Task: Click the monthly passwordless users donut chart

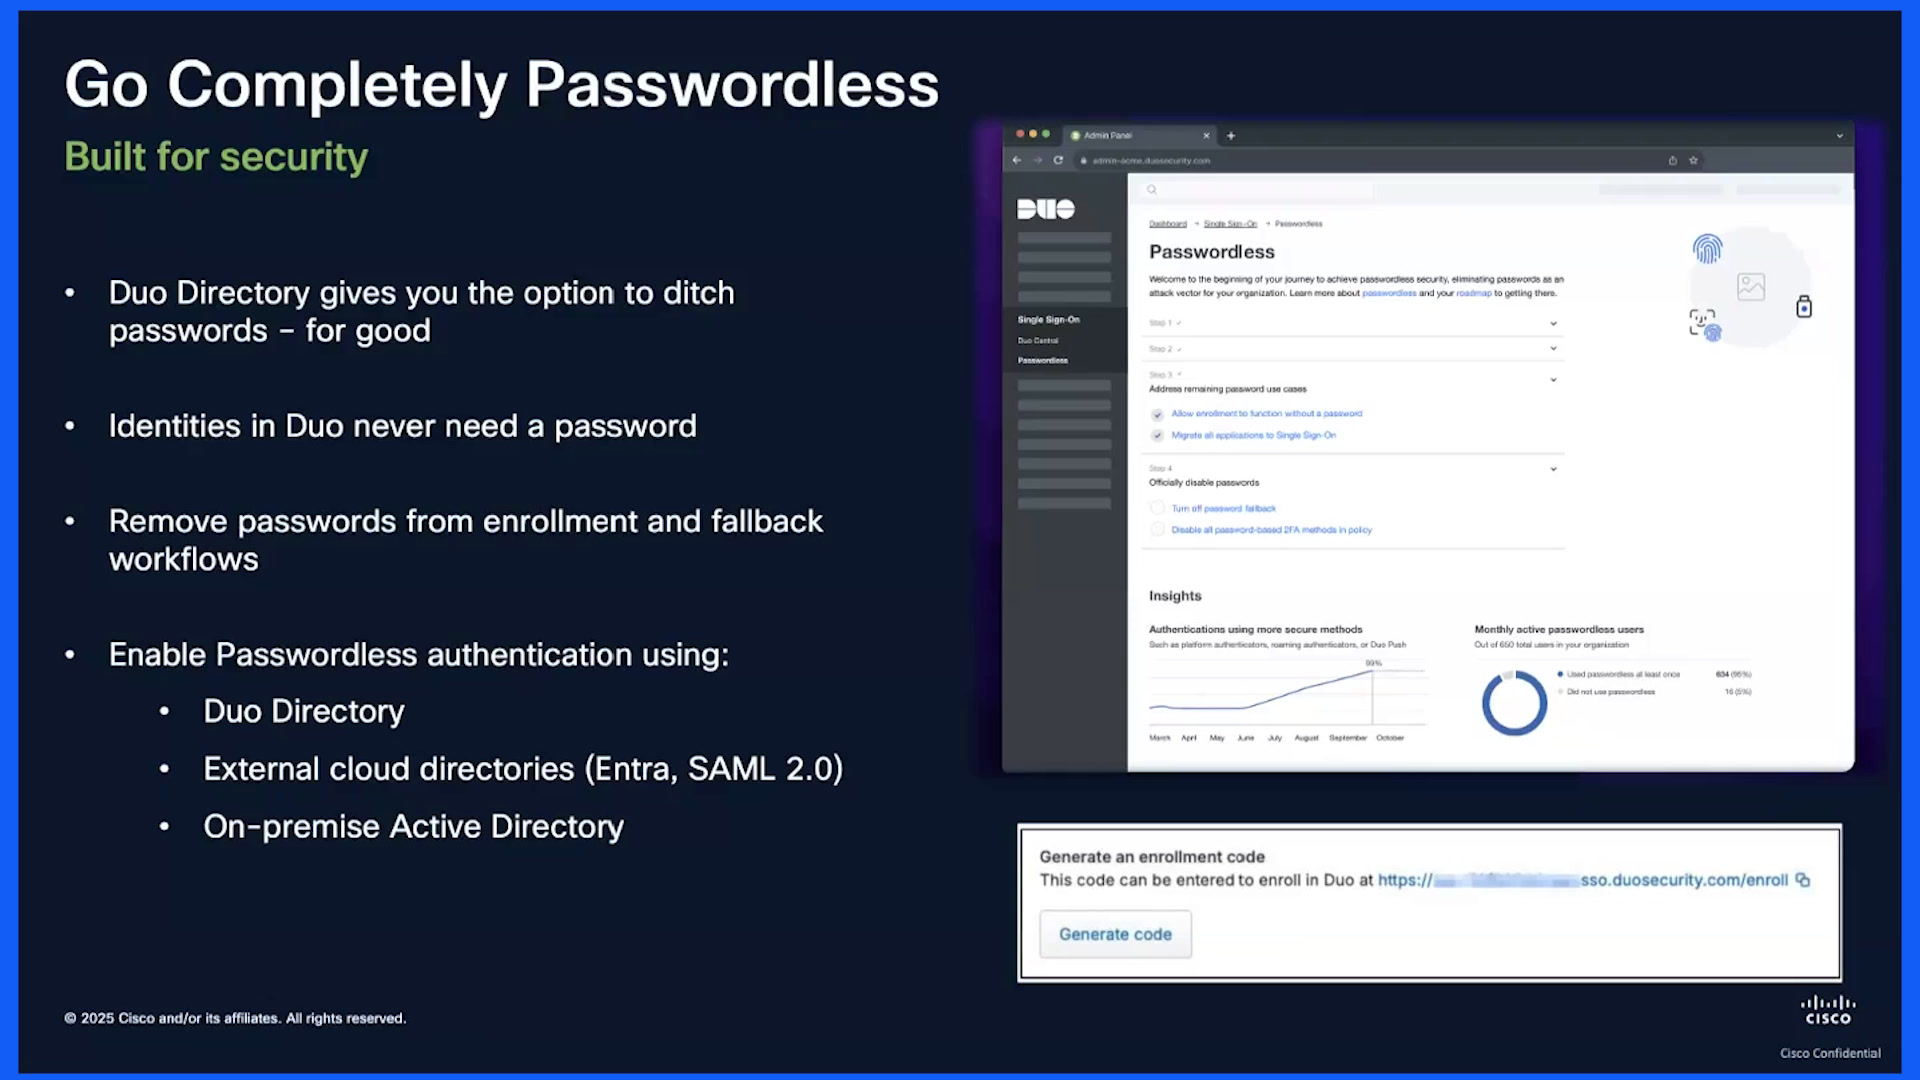Action: (1514, 703)
